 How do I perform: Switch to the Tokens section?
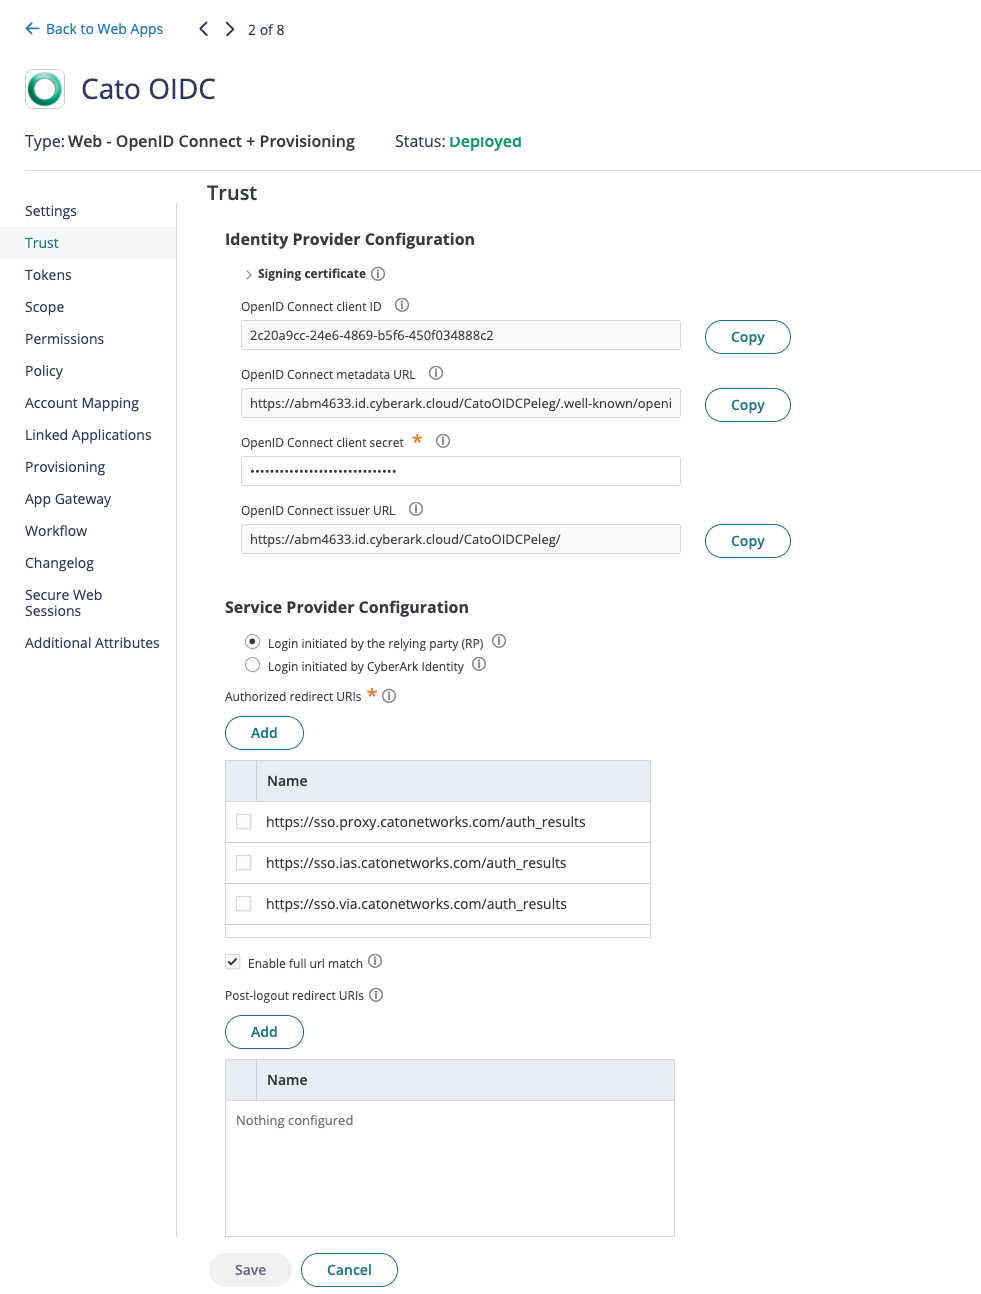48,274
